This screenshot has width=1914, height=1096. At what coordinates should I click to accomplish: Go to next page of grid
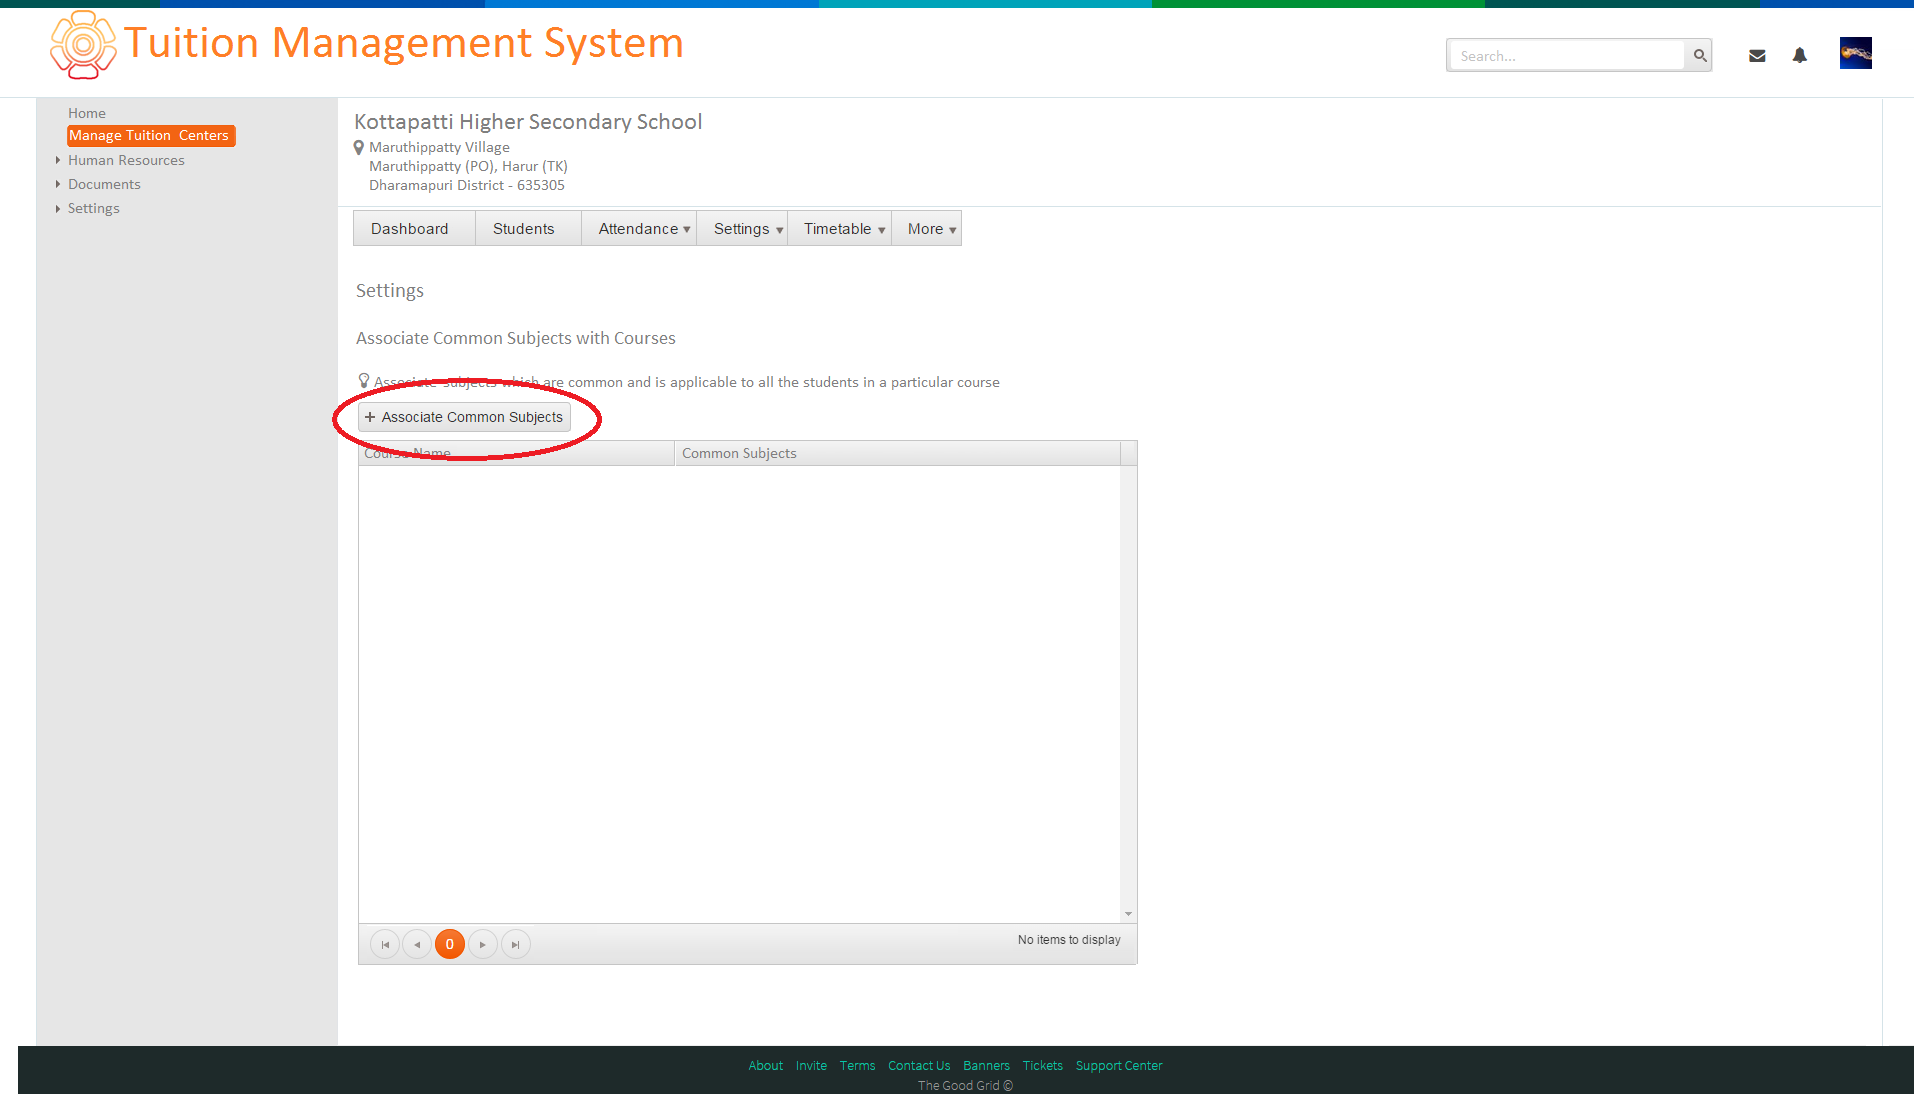483,944
